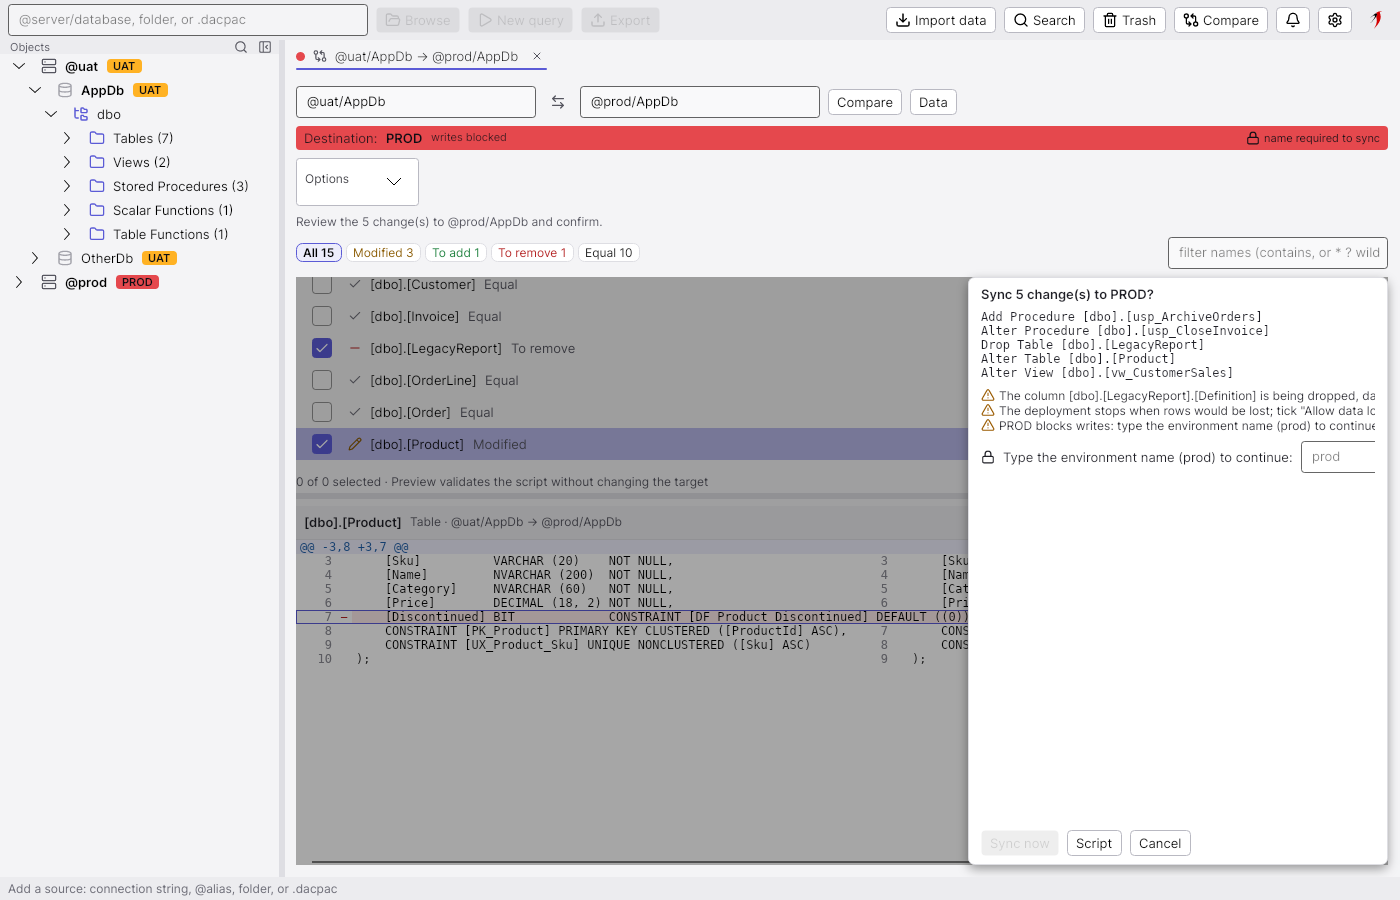The width and height of the screenshot is (1400, 900).
Task: Expand the Scalar Functions (1) folder
Action: coord(67,210)
